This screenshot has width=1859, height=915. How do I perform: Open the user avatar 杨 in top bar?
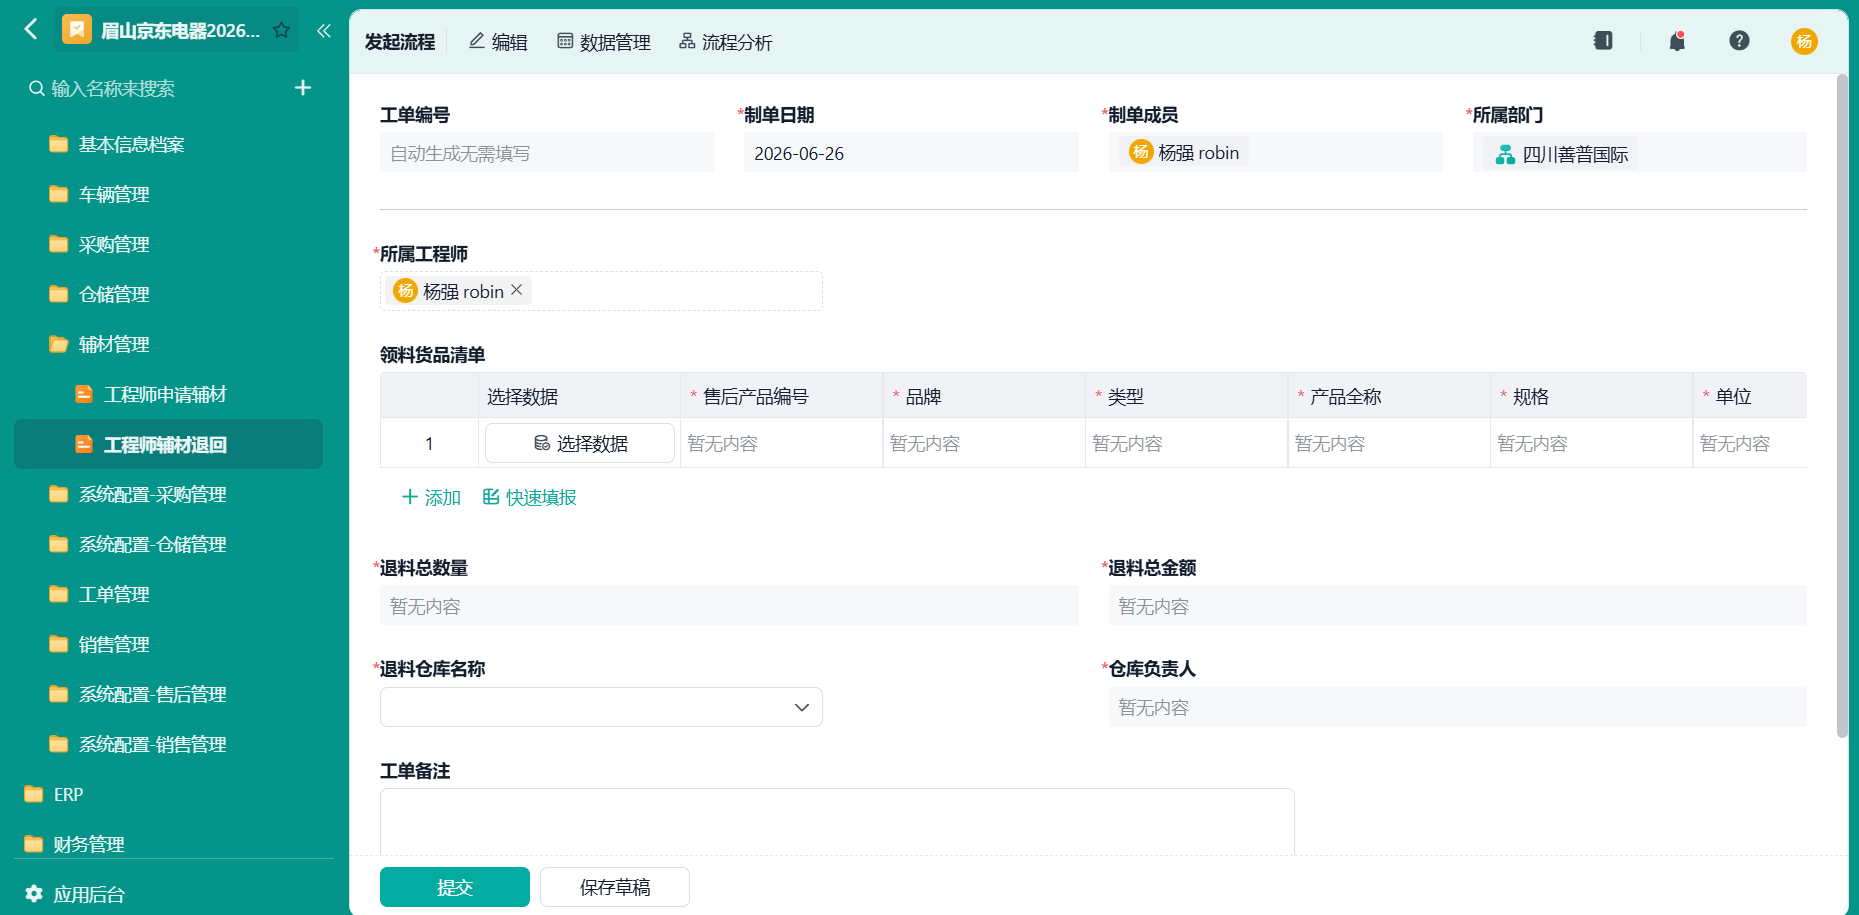(x=1804, y=41)
